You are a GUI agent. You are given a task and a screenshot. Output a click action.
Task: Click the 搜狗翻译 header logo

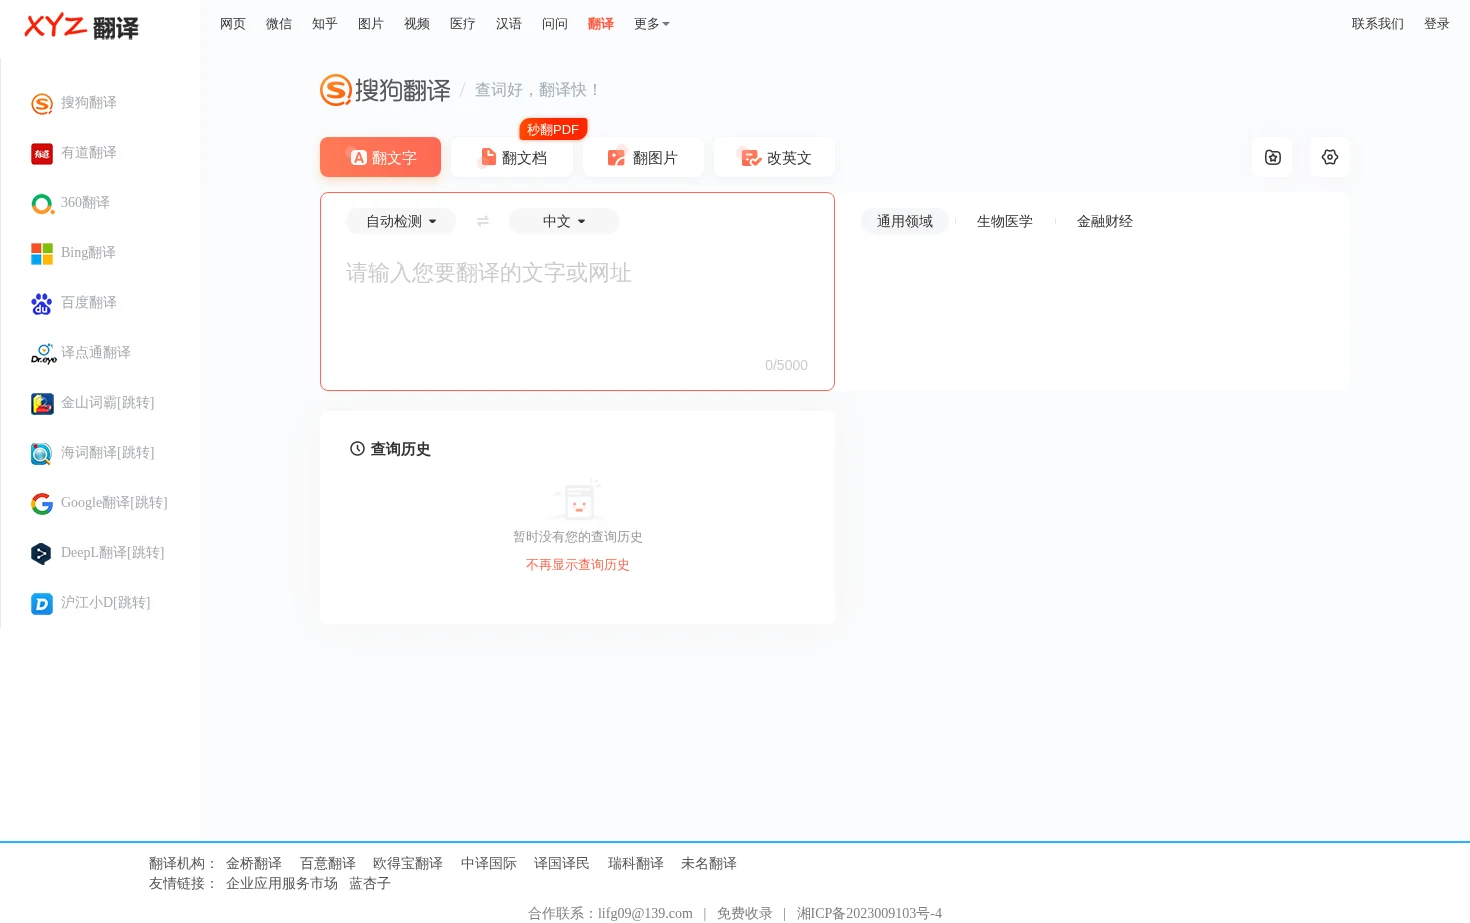click(386, 90)
